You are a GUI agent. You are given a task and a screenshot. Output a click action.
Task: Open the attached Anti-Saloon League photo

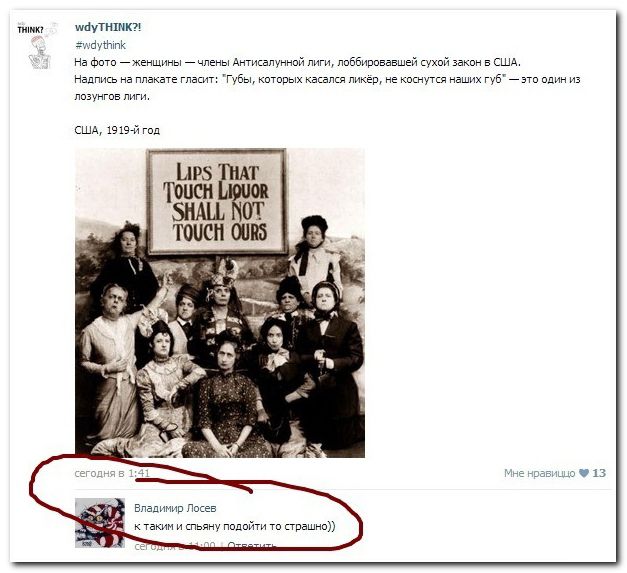(220, 303)
